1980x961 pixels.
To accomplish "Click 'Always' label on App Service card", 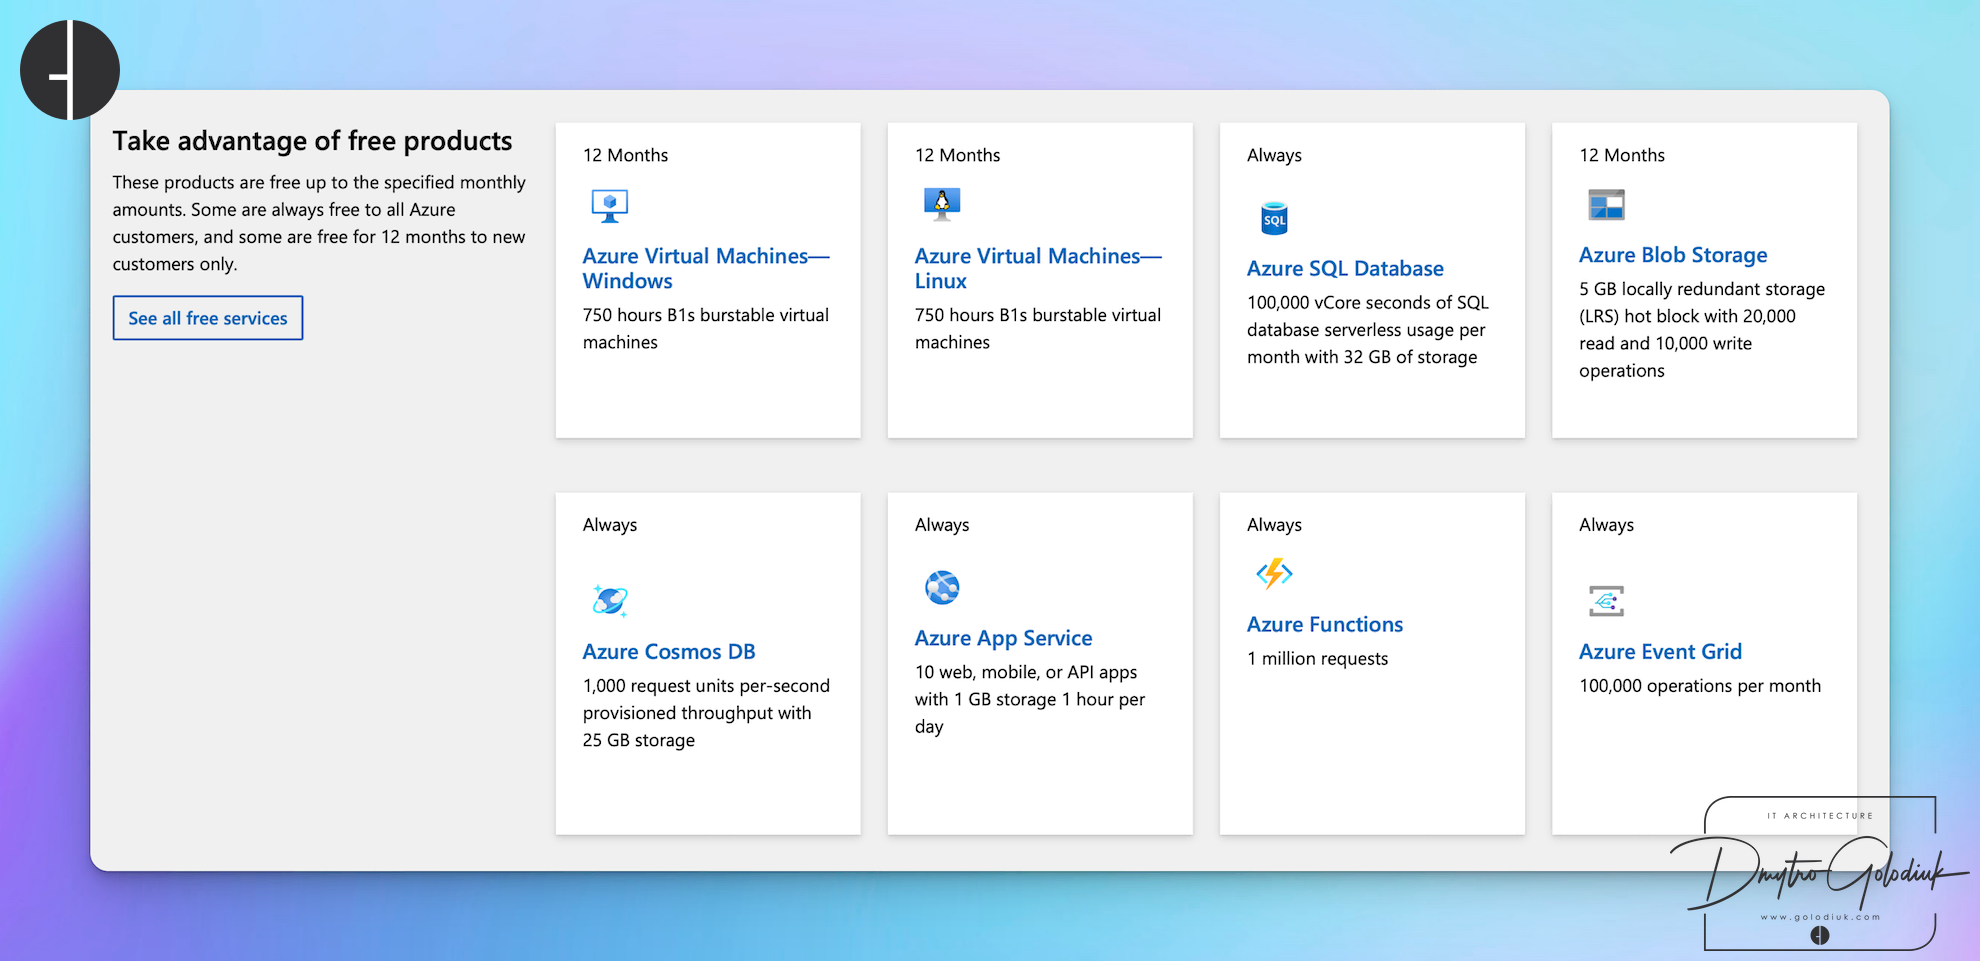I will click(942, 525).
